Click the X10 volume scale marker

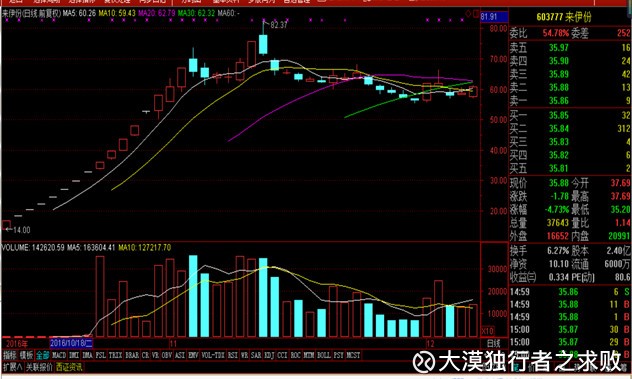pyautogui.click(x=487, y=331)
